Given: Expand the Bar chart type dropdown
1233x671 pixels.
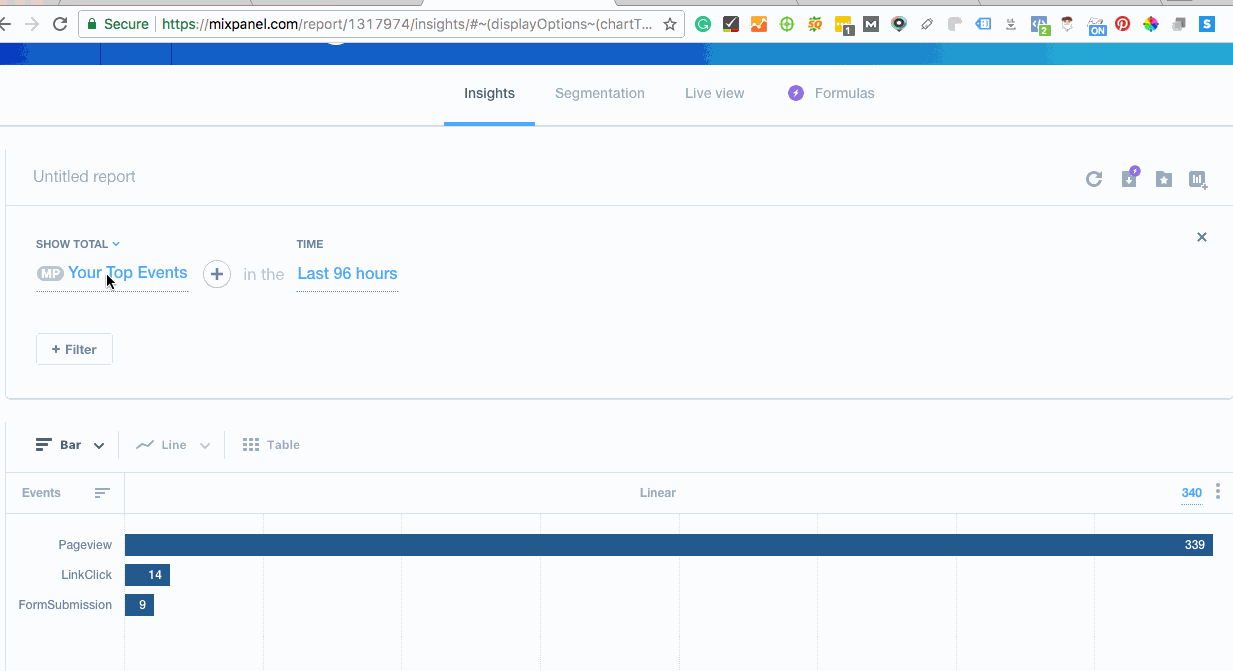Looking at the screenshot, I should tap(98, 446).
